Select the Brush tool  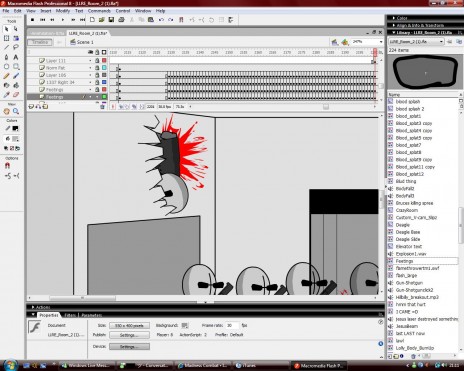(16, 76)
